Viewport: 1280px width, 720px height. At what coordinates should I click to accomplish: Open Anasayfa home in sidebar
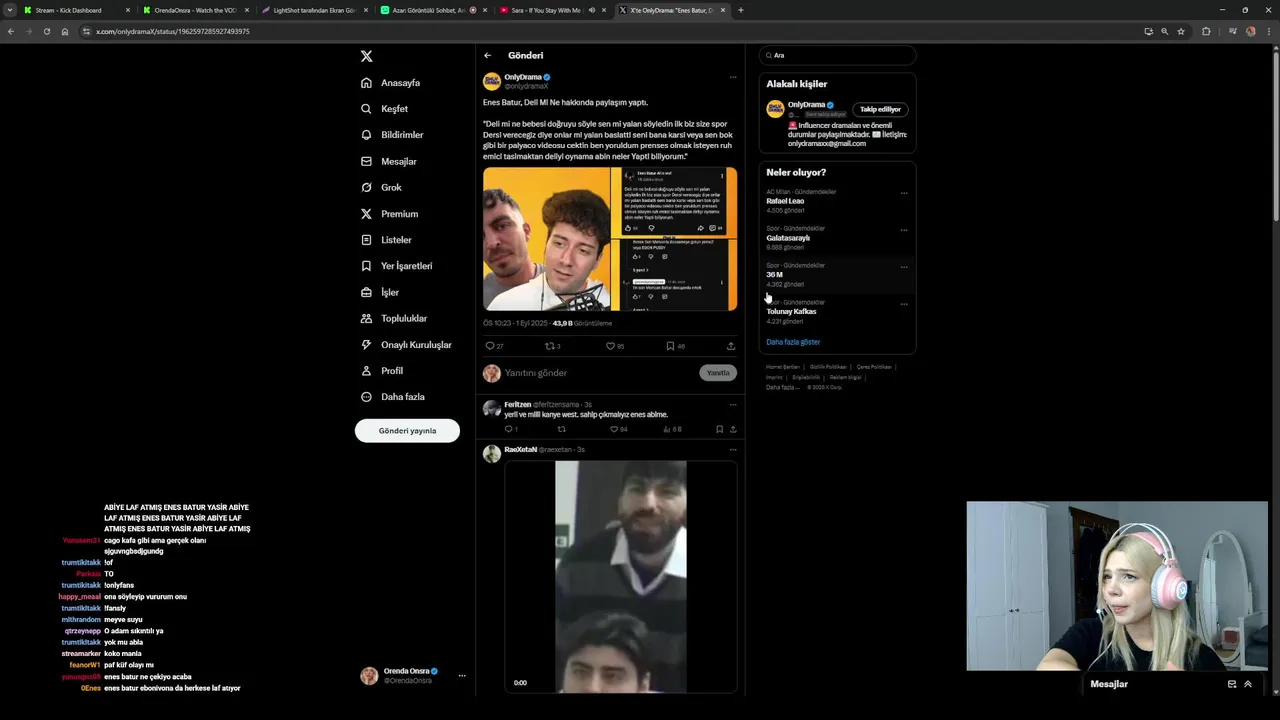pos(391,83)
